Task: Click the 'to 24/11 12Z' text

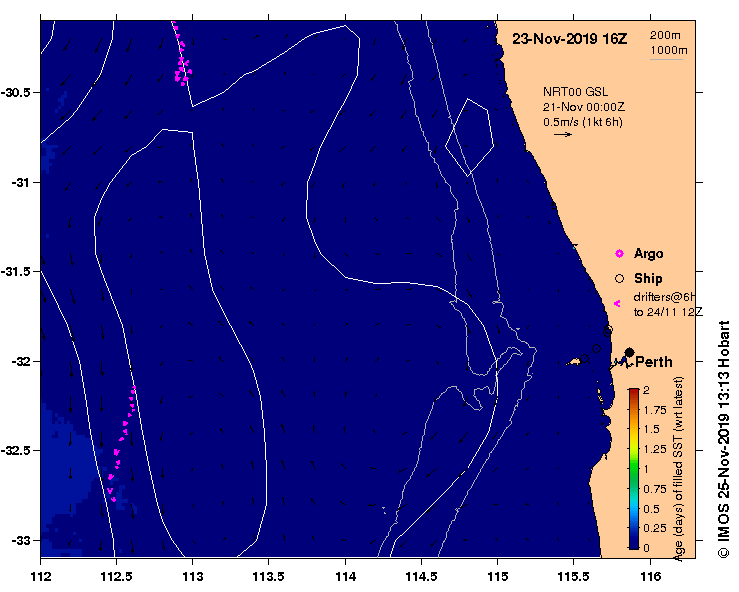Action: 668,312
